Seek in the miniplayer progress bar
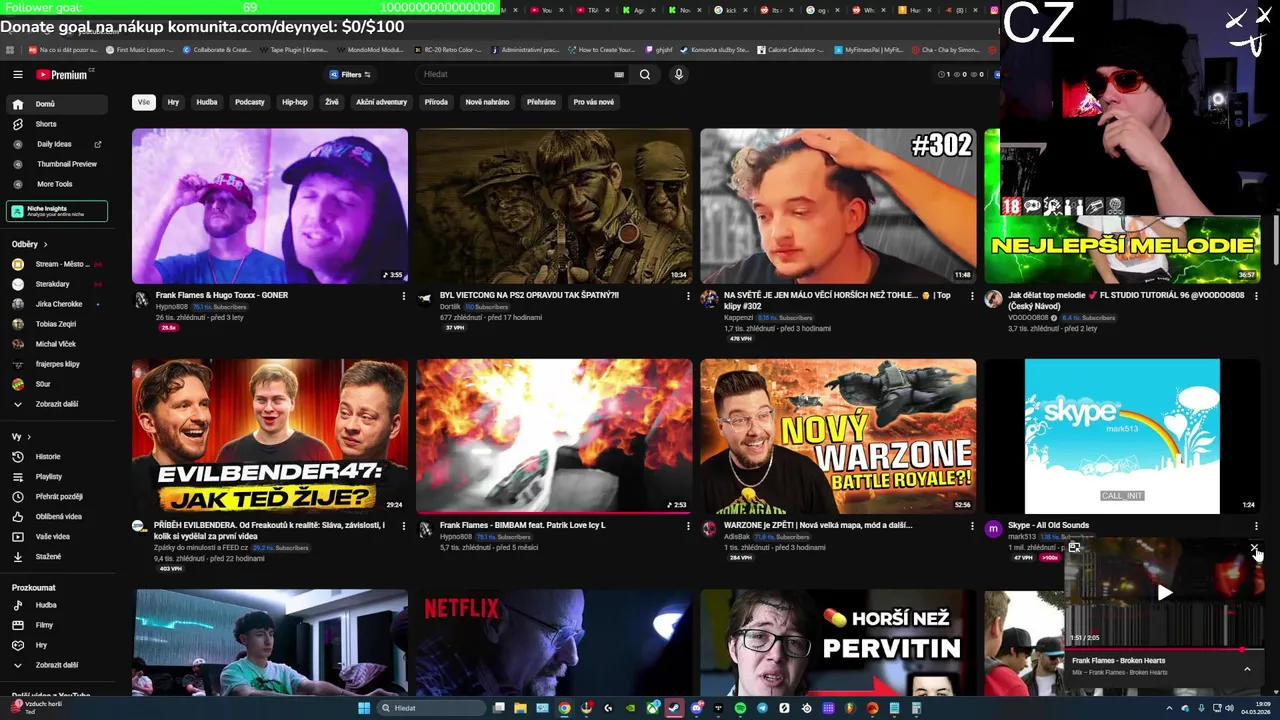 pyautogui.click(x=1165, y=649)
